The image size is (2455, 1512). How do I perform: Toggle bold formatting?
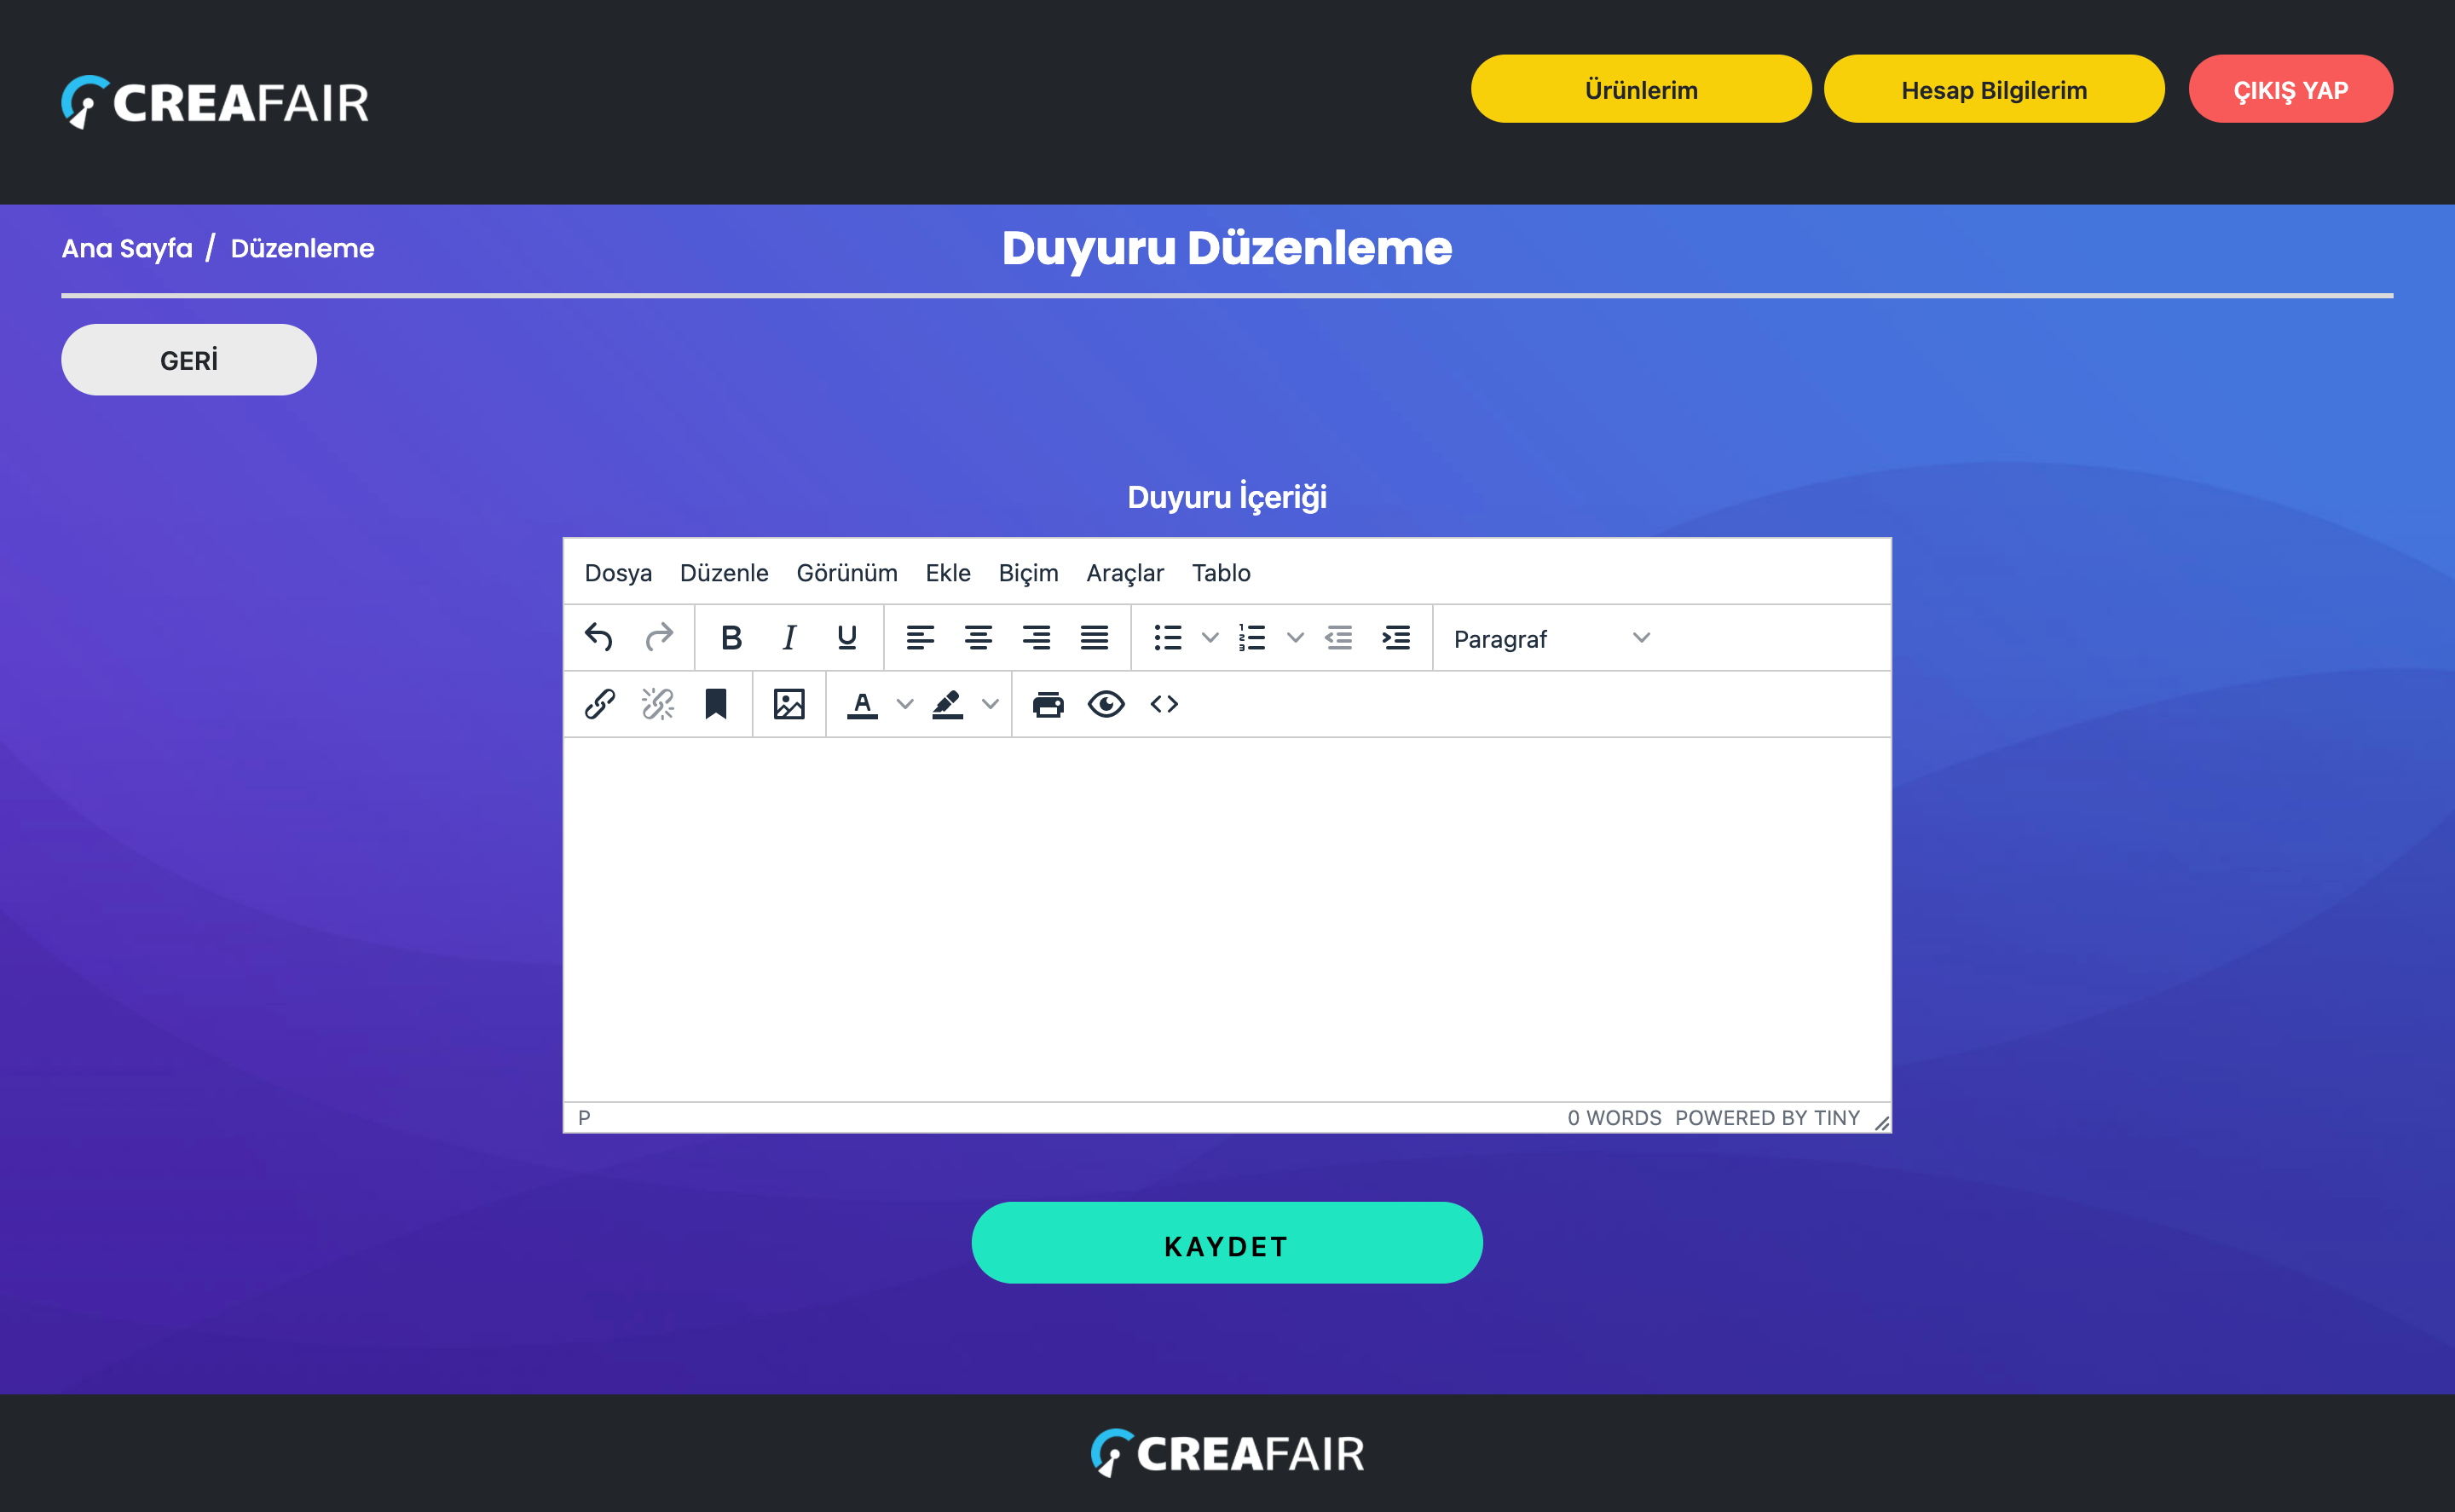click(731, 637)
